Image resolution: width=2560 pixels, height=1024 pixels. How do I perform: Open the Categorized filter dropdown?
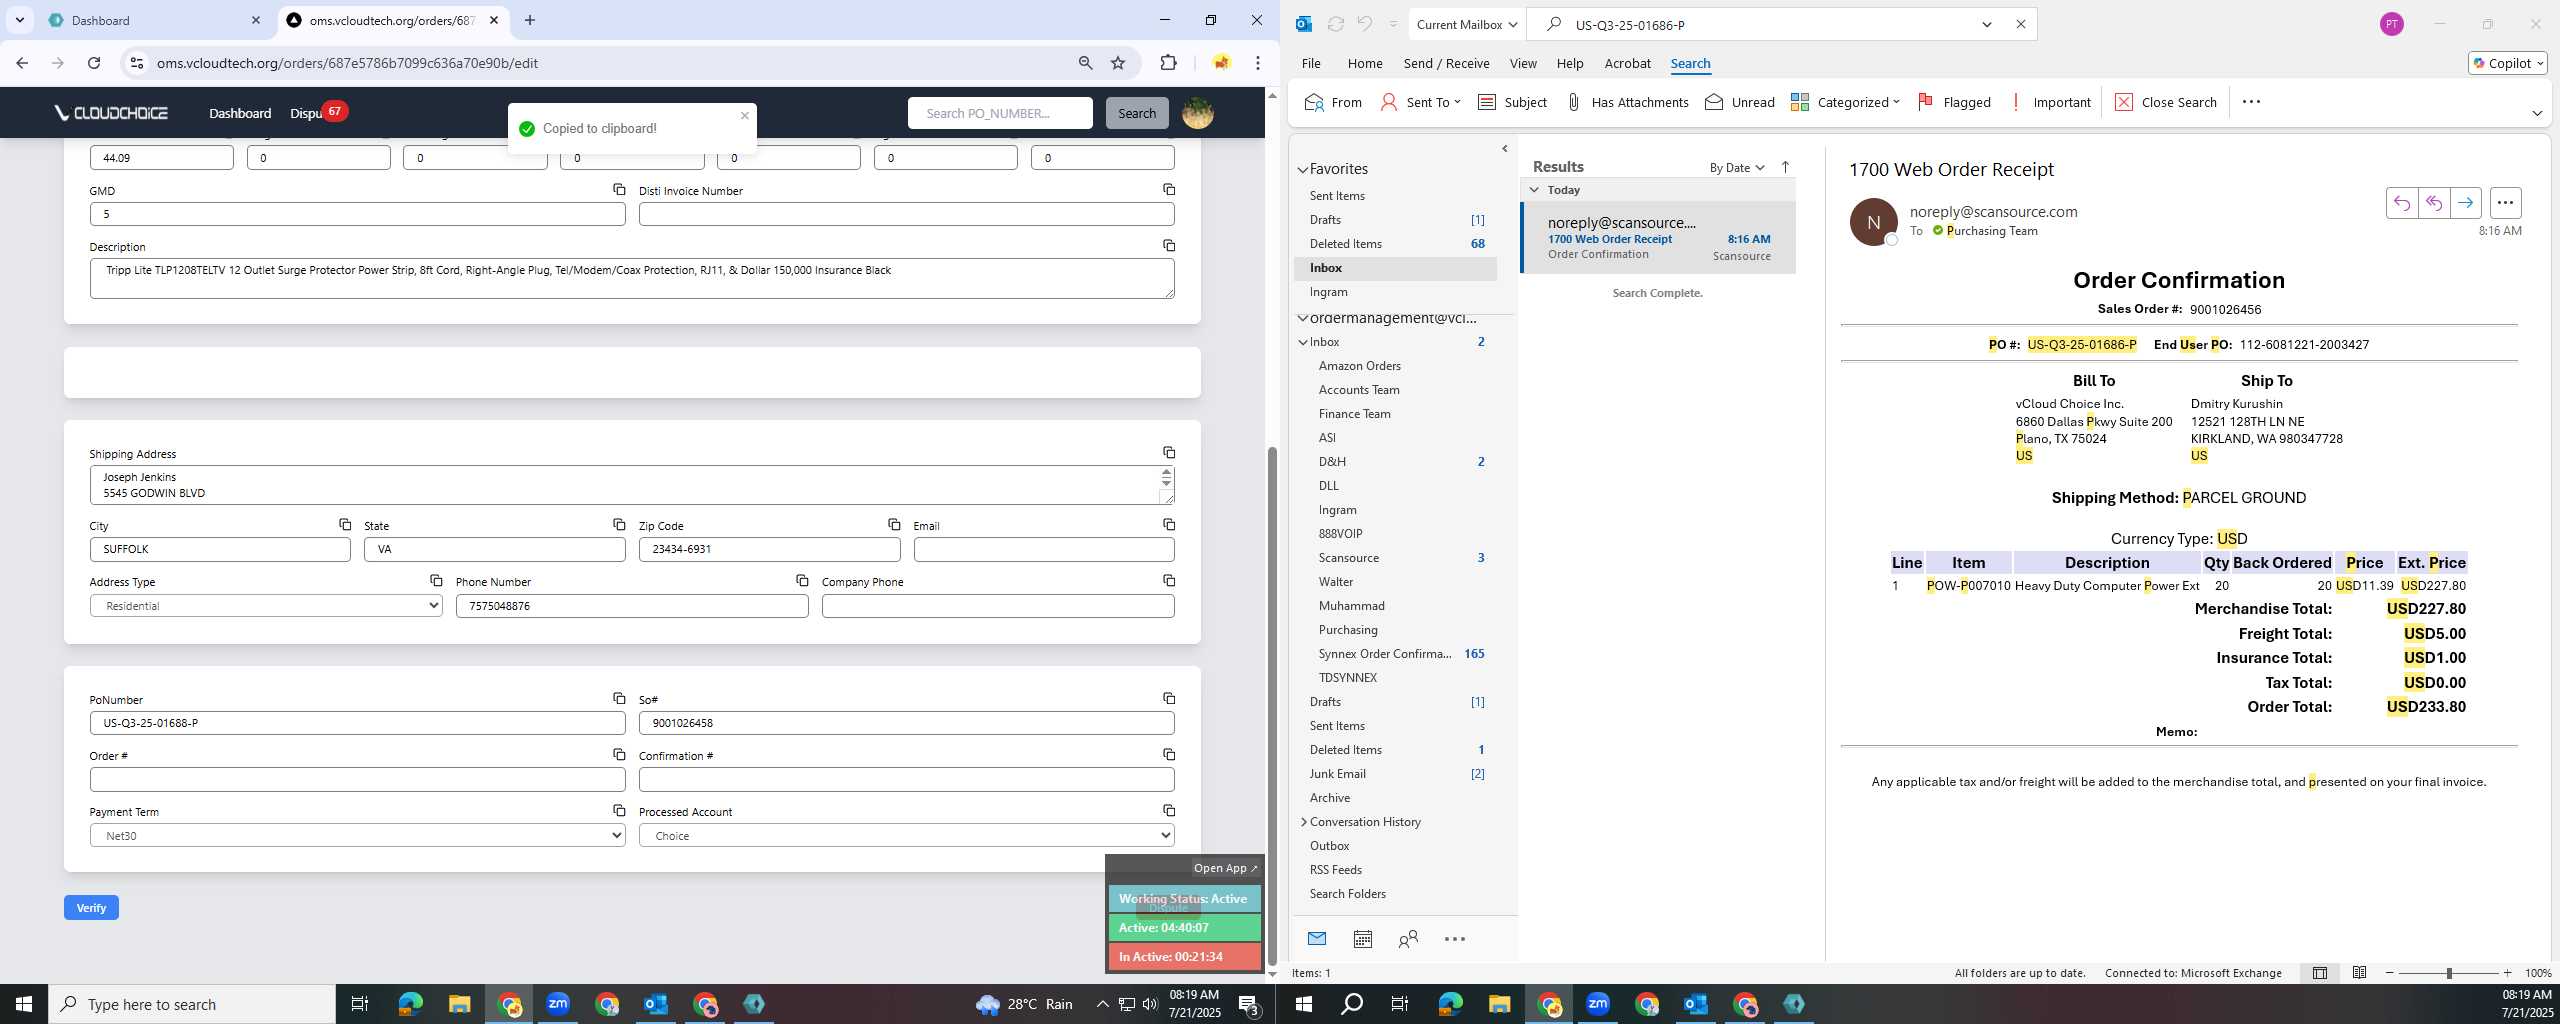click(x=1845, y=102)
